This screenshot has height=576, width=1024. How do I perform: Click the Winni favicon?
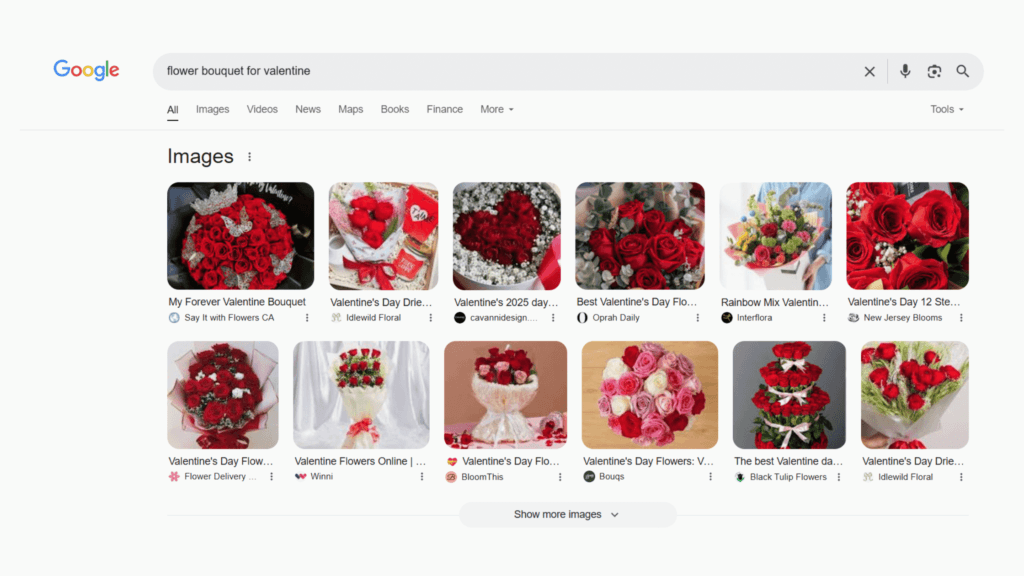(300, 477)
